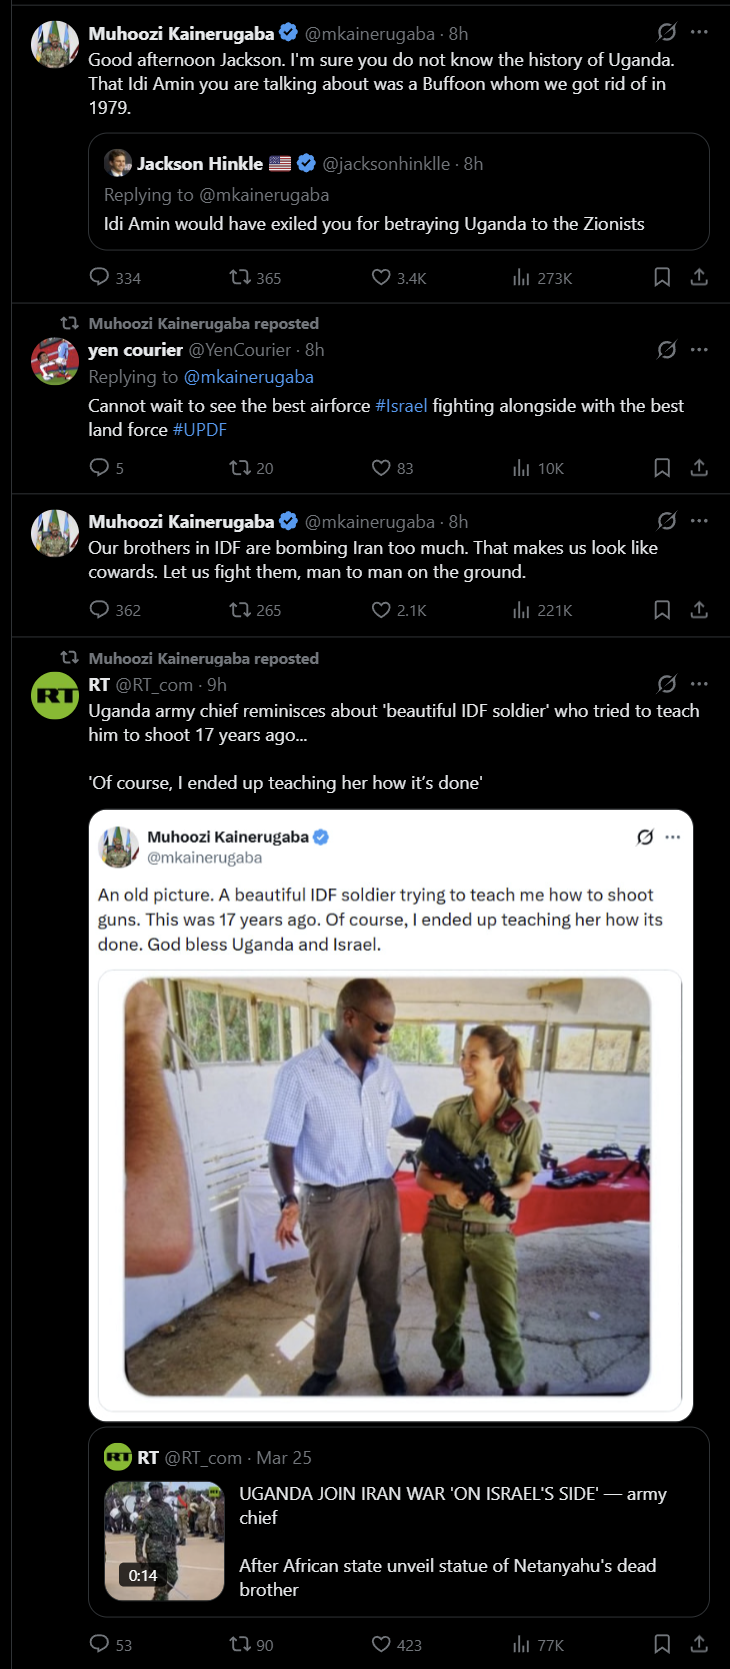Share the RT post at bottom

pyautogui.click(x=699, y=1643)
